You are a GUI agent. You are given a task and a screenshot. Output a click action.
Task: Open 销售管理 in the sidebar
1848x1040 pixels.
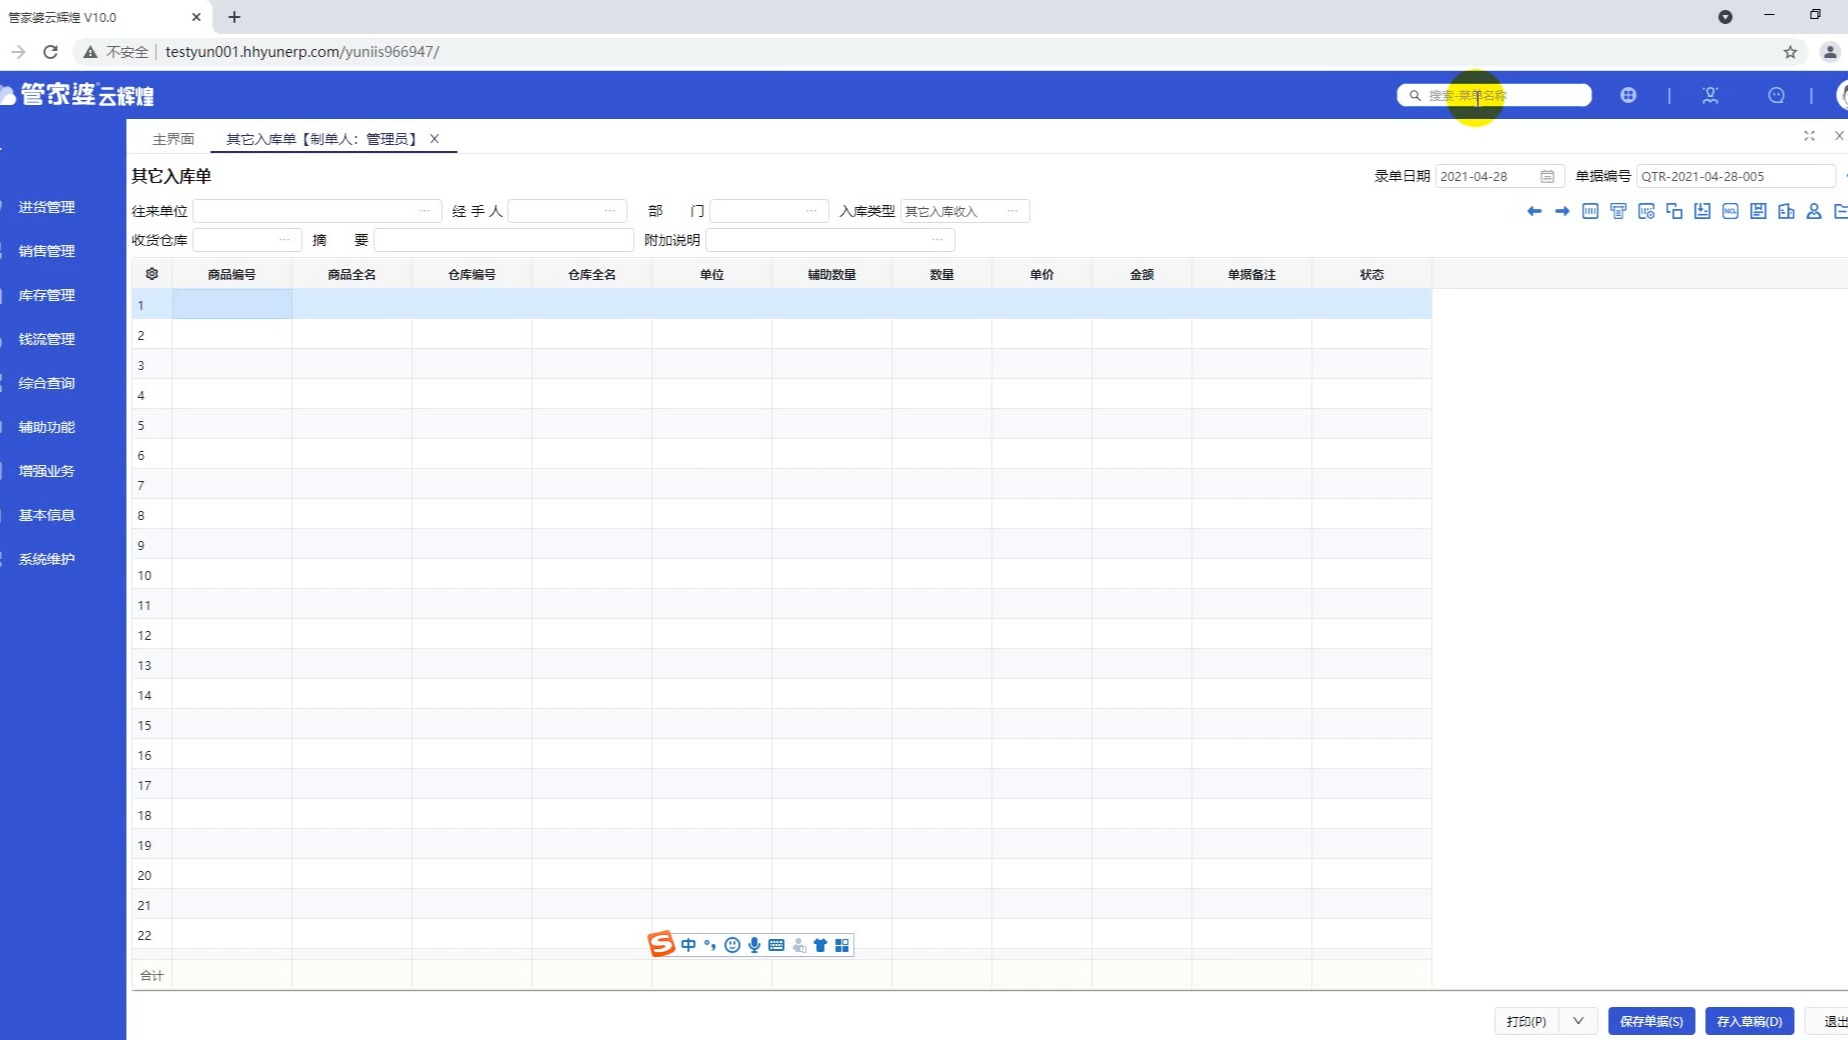47,251
